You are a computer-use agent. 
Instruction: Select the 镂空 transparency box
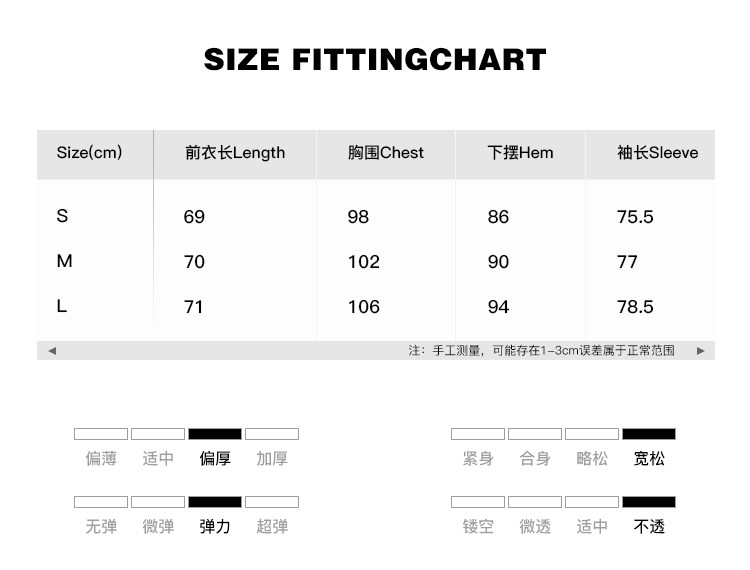tap(478, 502)
